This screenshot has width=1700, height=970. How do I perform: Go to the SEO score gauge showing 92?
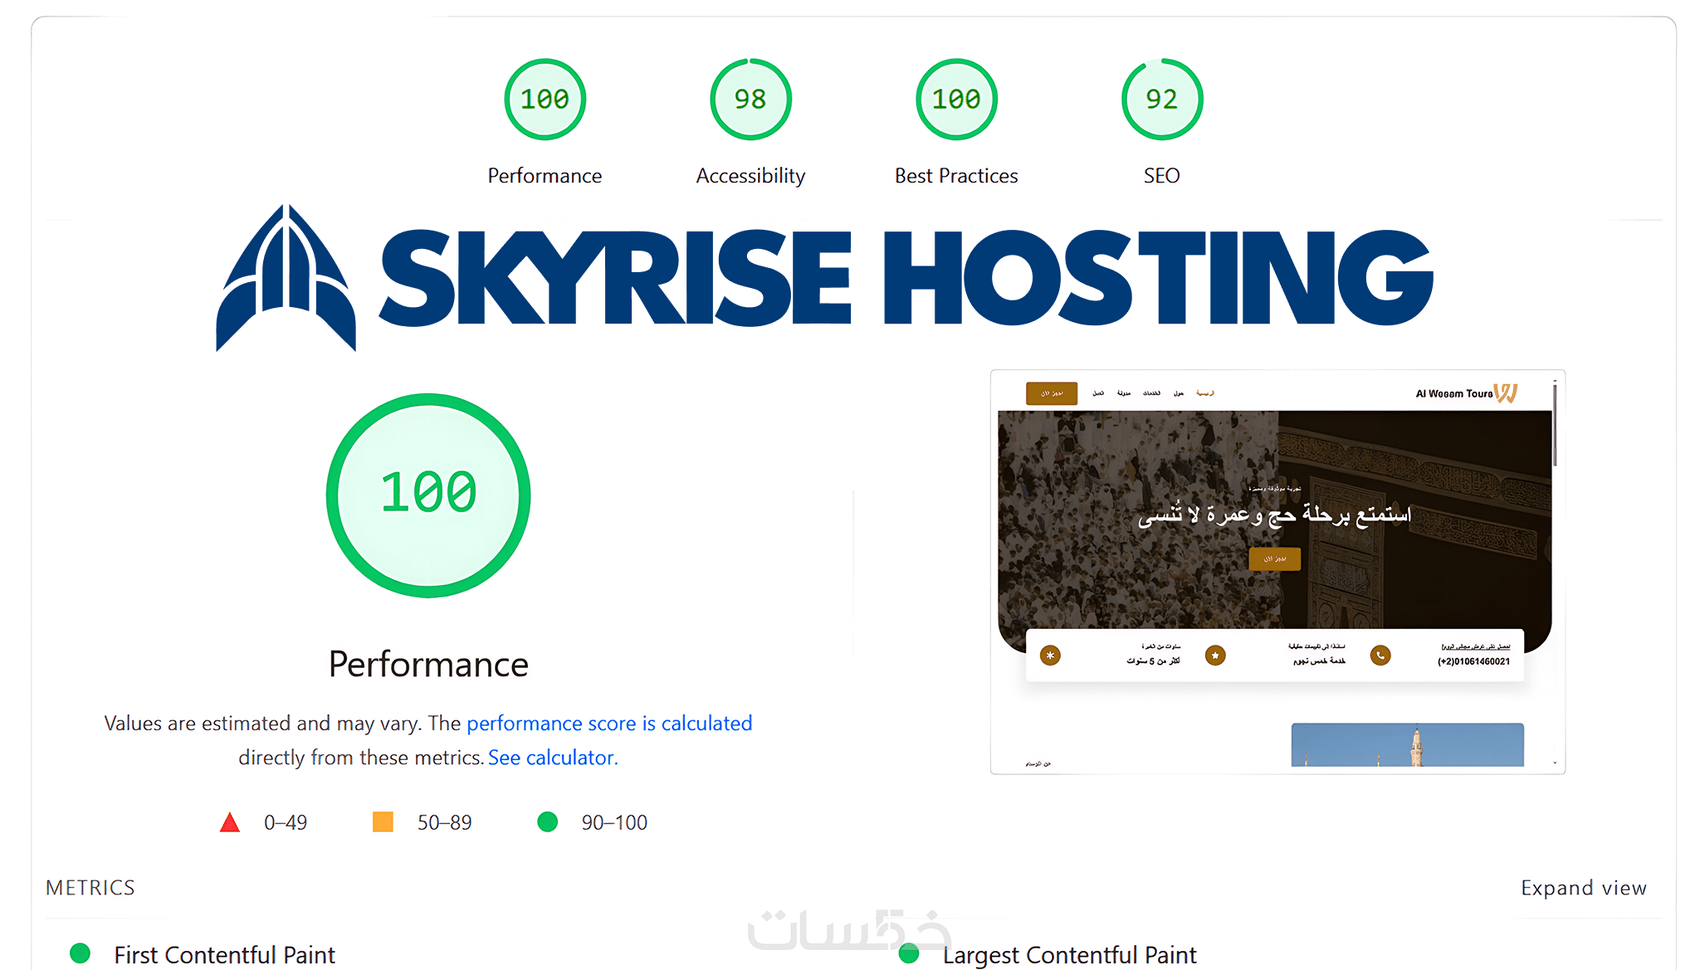click(x=1162, y=99)
